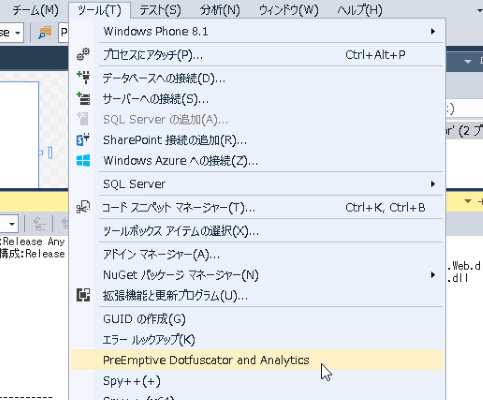Viewport: 483px width, 400px height.
Task: Click the extensions and updates icon
Action: point(83,295)
